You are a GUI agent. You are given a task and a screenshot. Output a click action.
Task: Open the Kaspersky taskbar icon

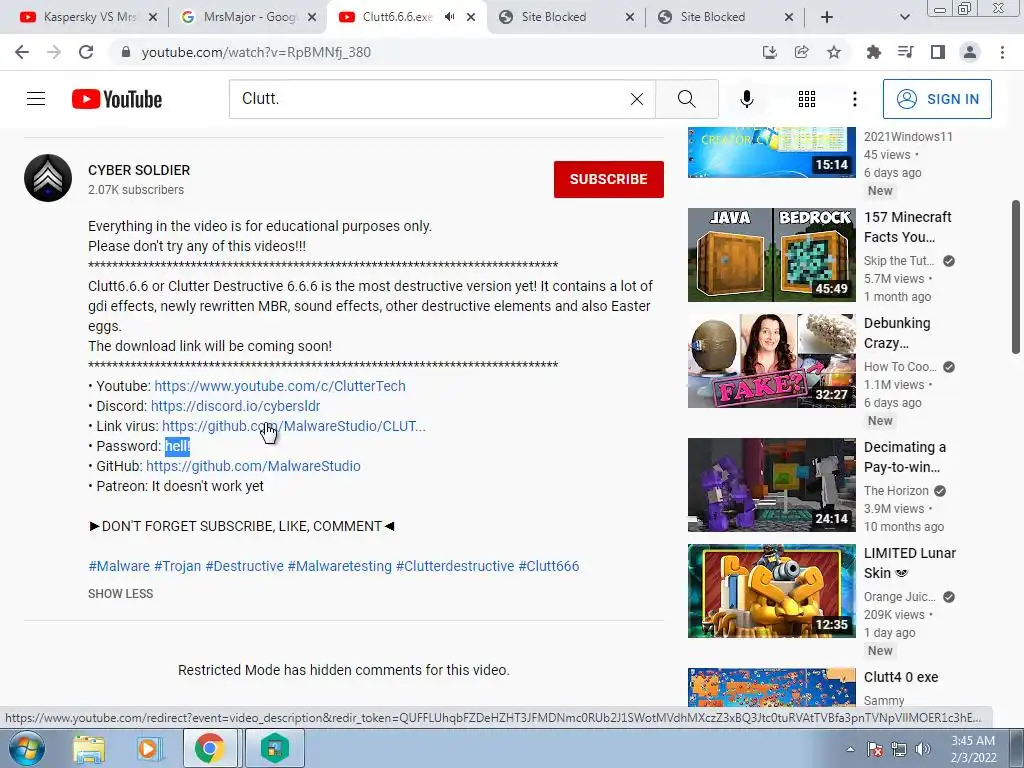[x=275, y=748]
